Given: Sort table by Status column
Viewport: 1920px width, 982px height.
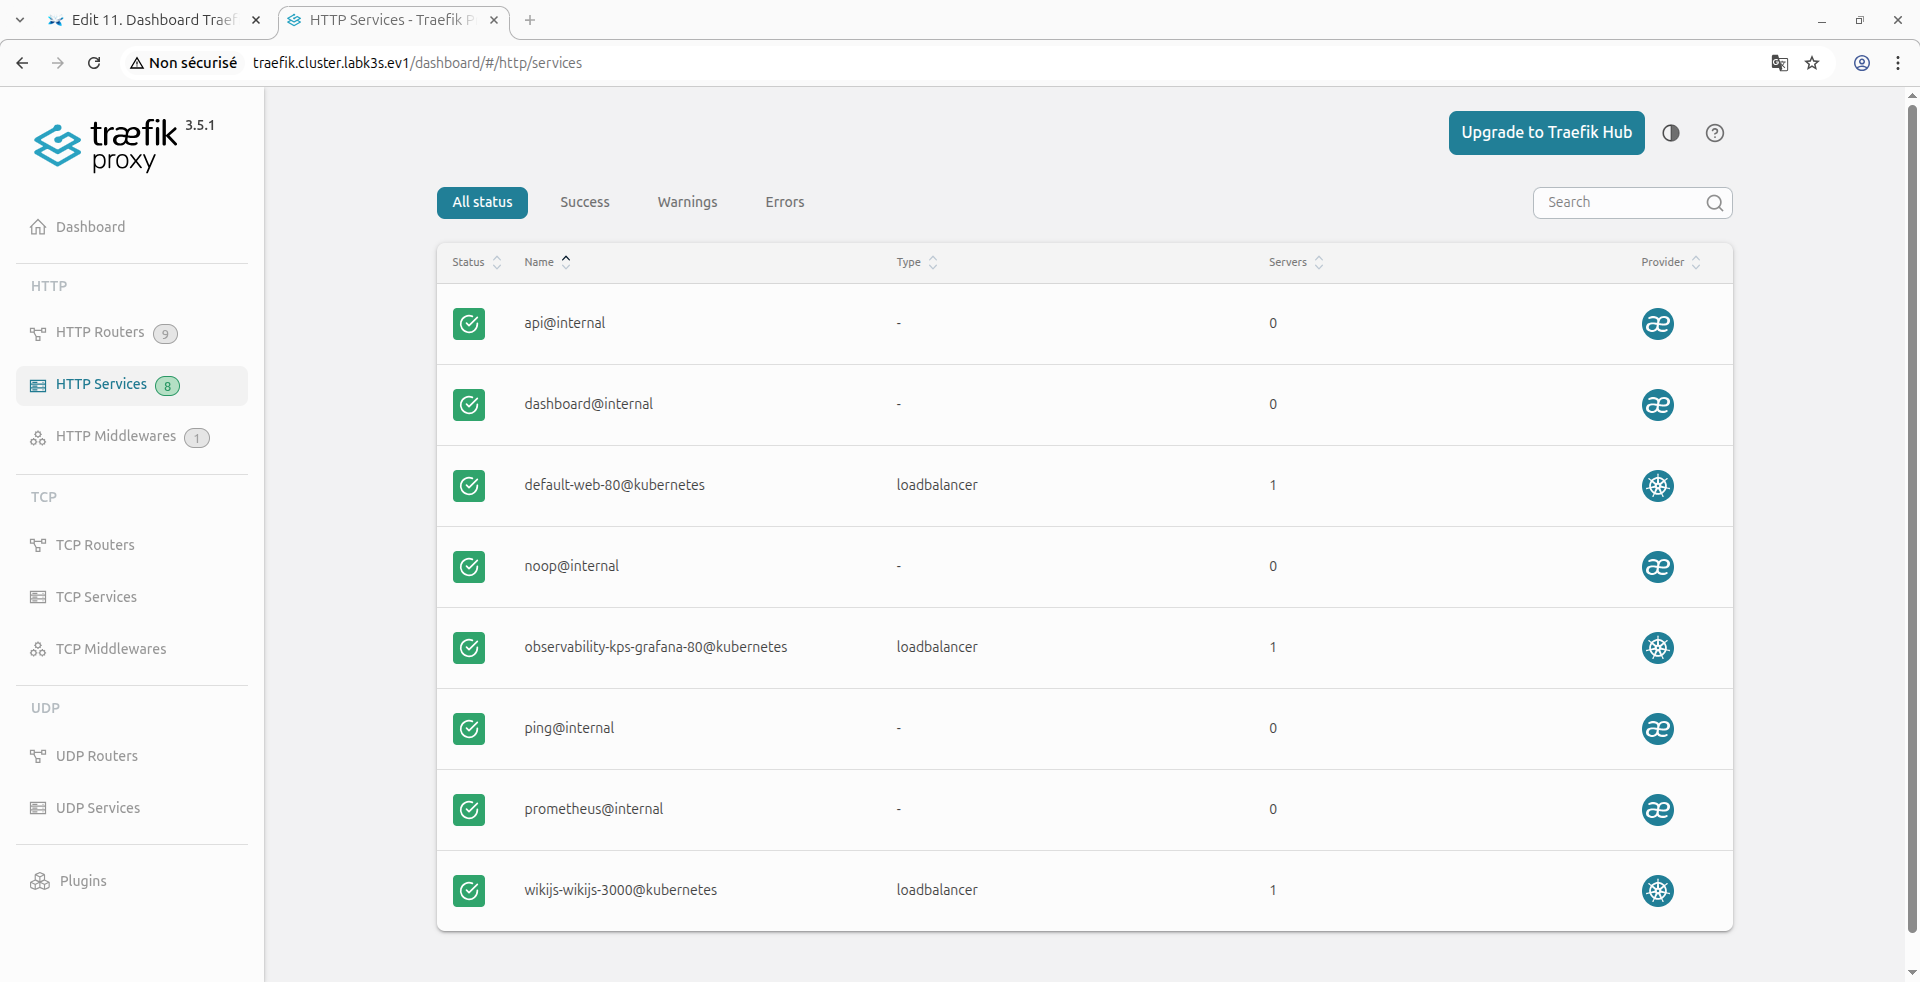Looking at the screenshot, I should pos(476,262).
